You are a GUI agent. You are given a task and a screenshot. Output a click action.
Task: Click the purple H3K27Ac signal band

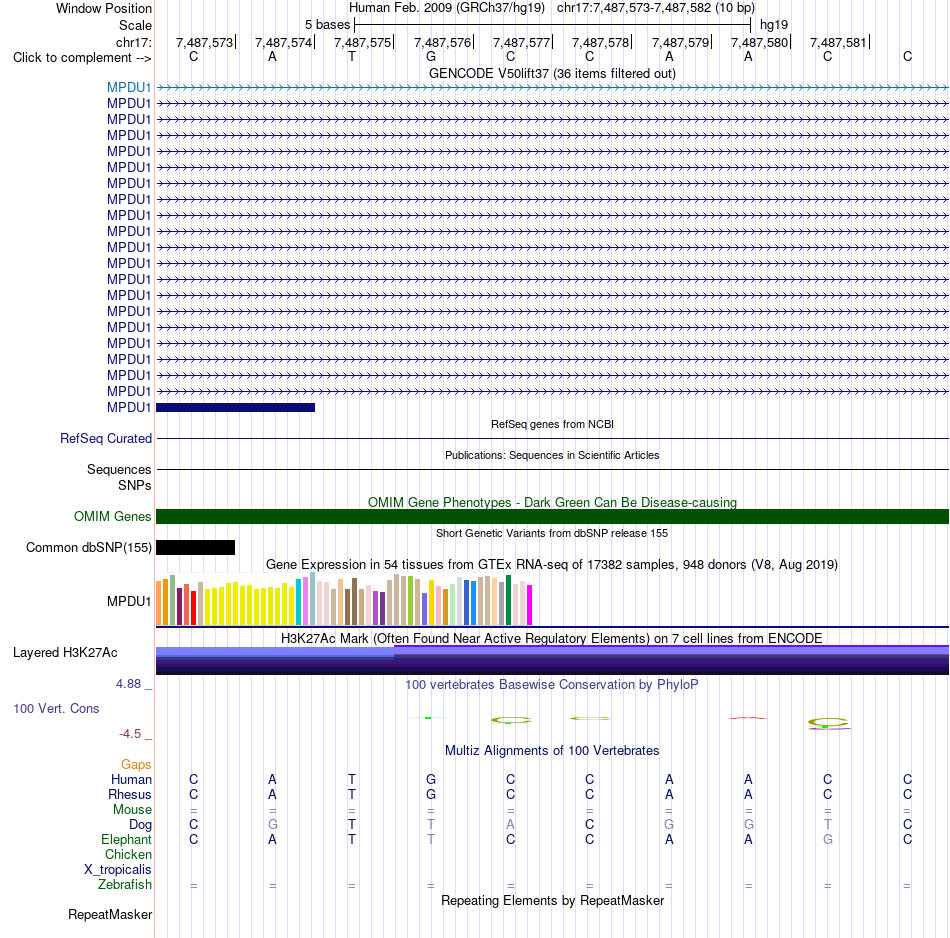[x=552, y=660]
